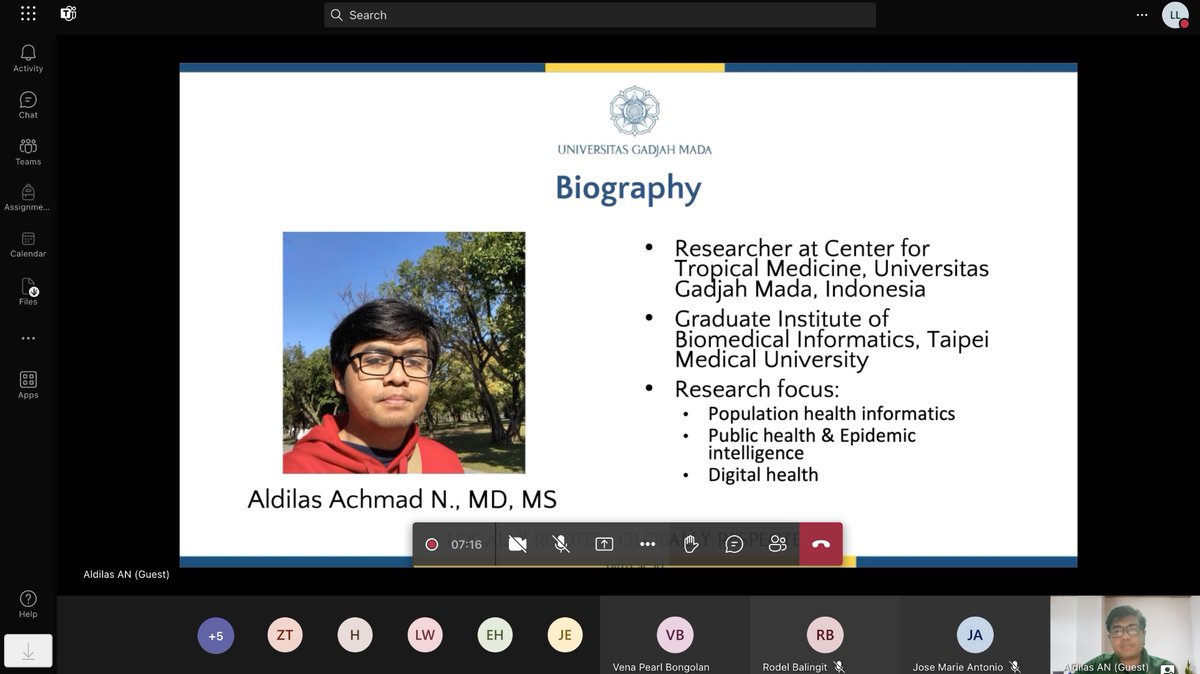The height and width of the screenshot is (674, 1200).
Task: Open the meeting chat panel
Action: tap(734, 543)
